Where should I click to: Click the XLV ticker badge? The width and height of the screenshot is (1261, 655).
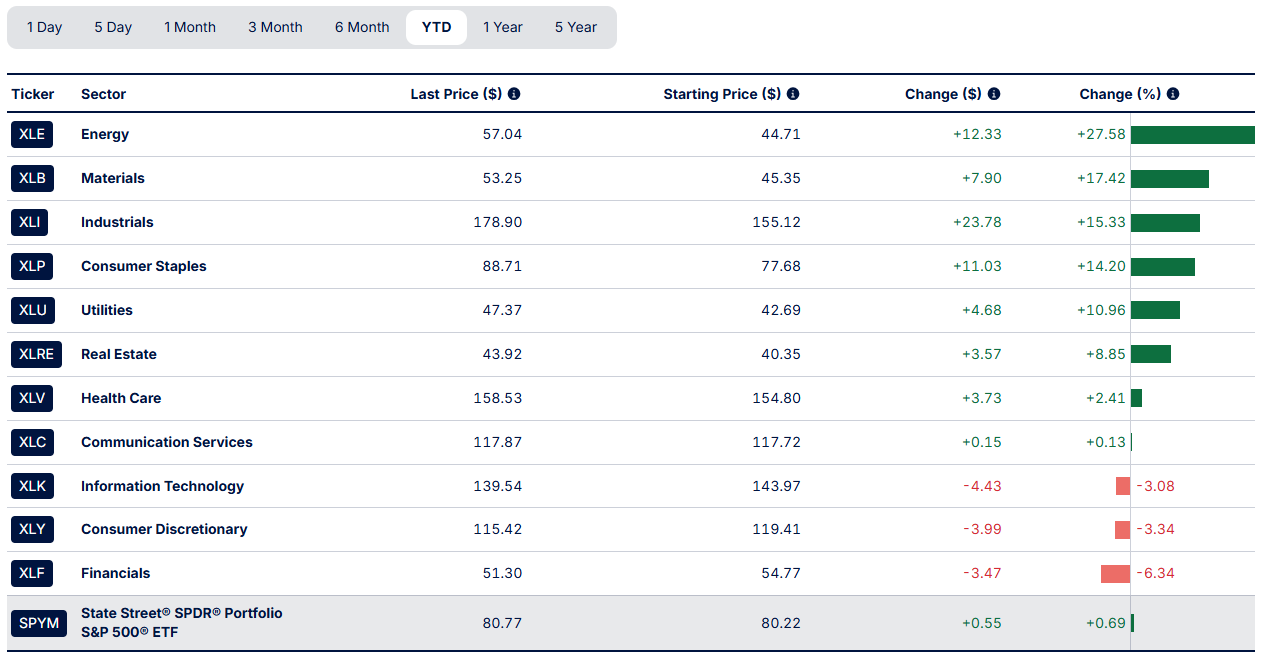(x=32, y=398)
